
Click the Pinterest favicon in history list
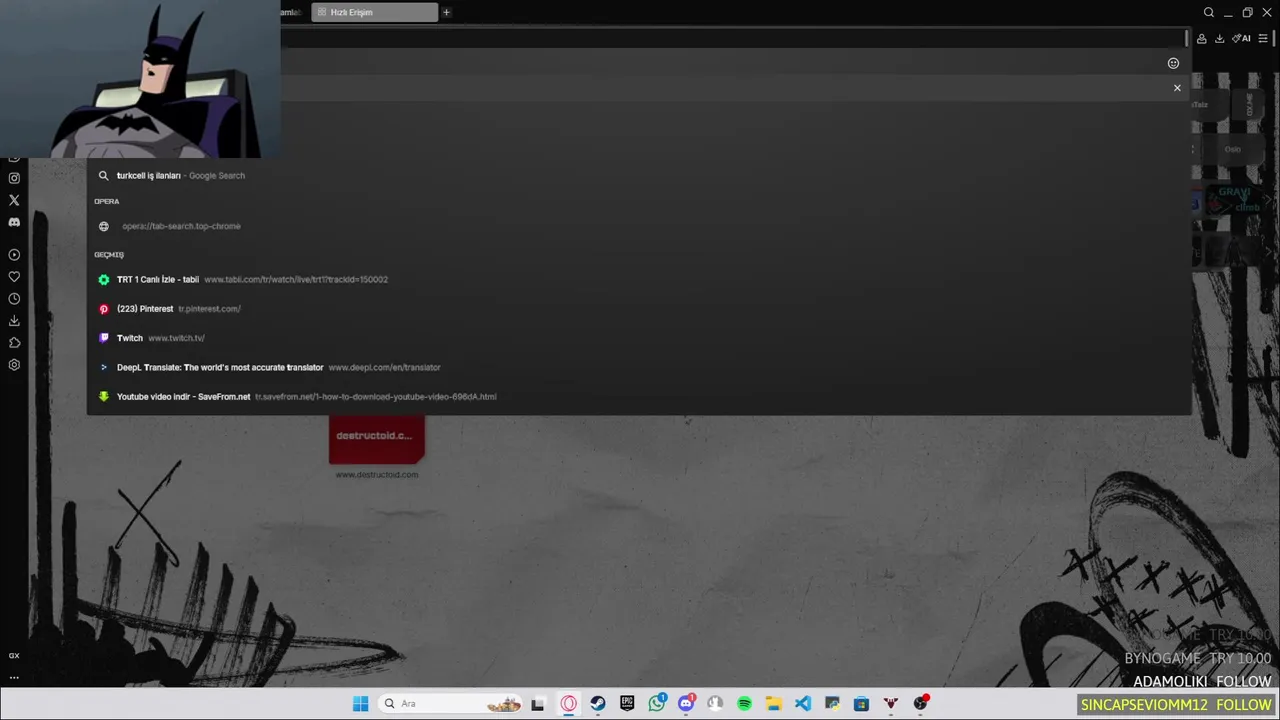point(103,309)
